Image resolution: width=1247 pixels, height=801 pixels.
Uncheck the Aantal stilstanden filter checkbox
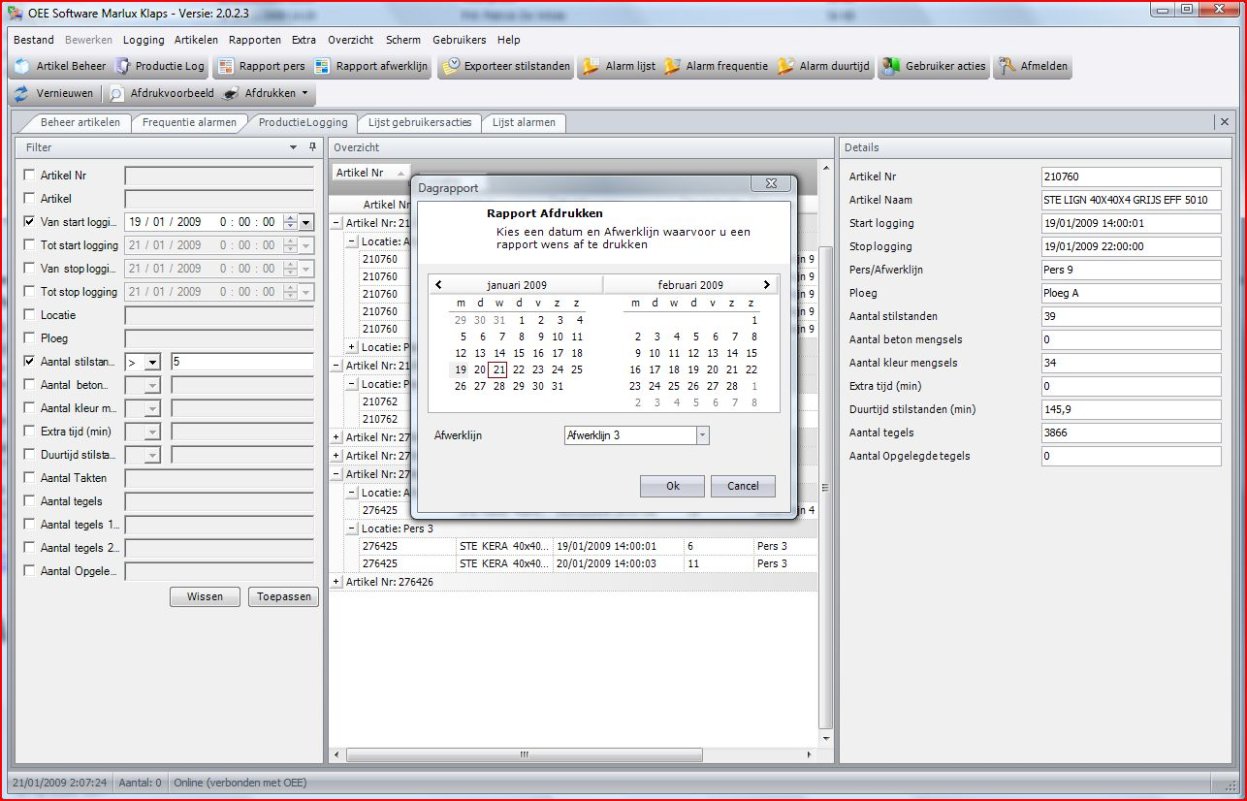coord(29,361)
